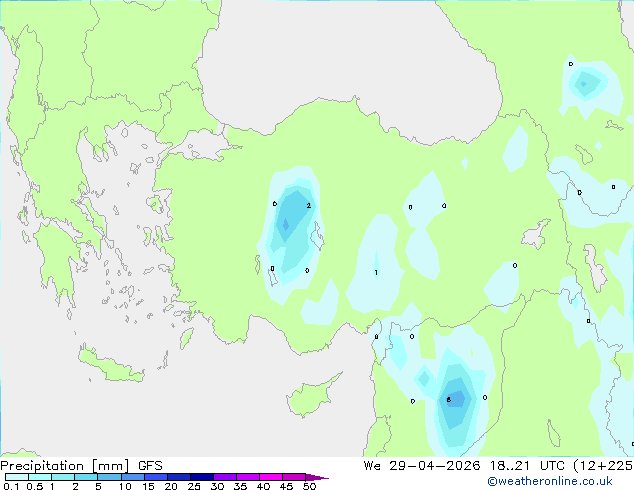Click the "20" legend scale label
This screenshot has width=634, height=490.
(x=171, y=486)
